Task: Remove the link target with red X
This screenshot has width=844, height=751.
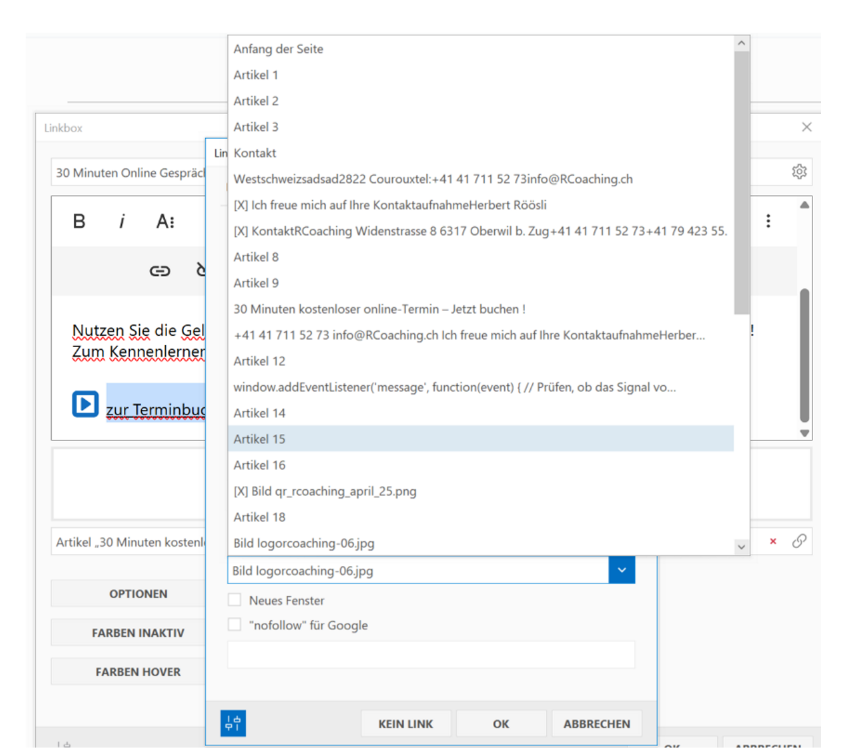Action: coord(773,541)
